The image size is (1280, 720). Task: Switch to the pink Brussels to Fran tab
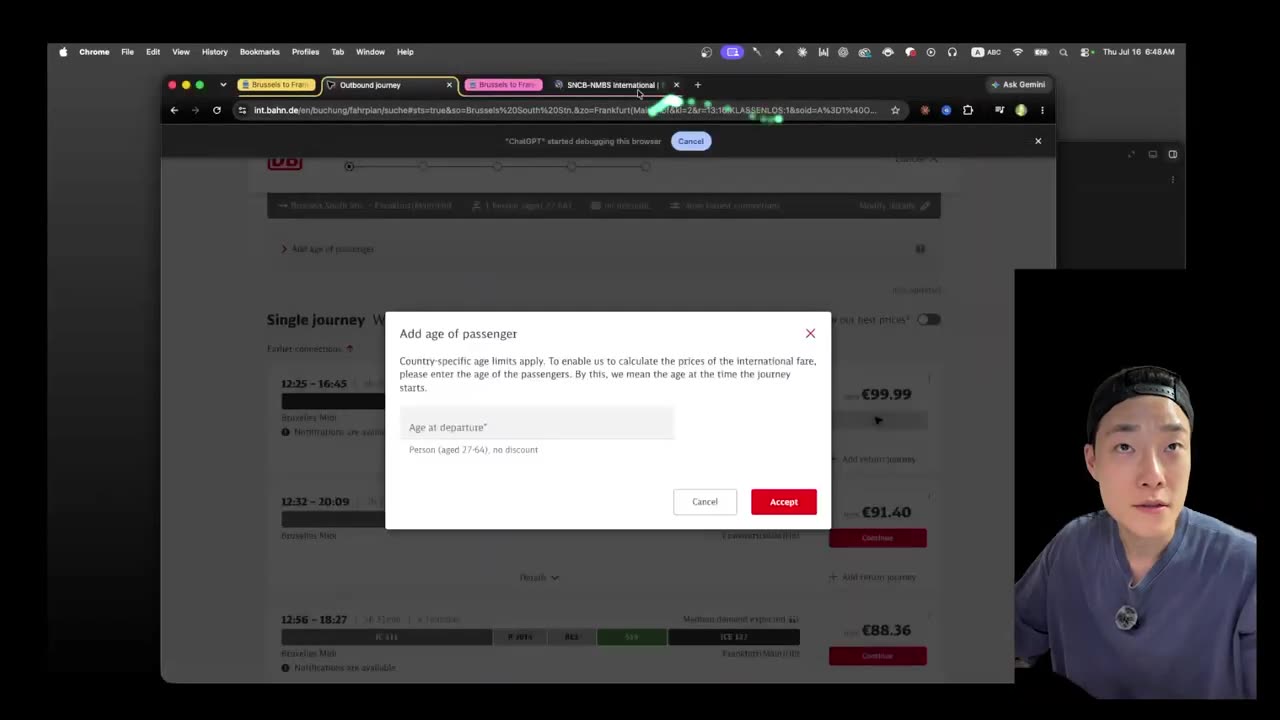[x=504, y=85]
